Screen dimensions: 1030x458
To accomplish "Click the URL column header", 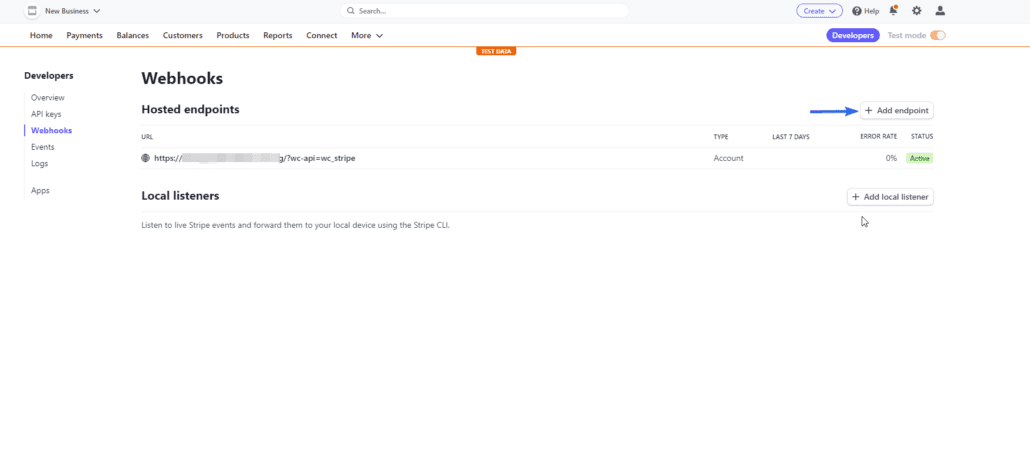I will tap(147, 137).
